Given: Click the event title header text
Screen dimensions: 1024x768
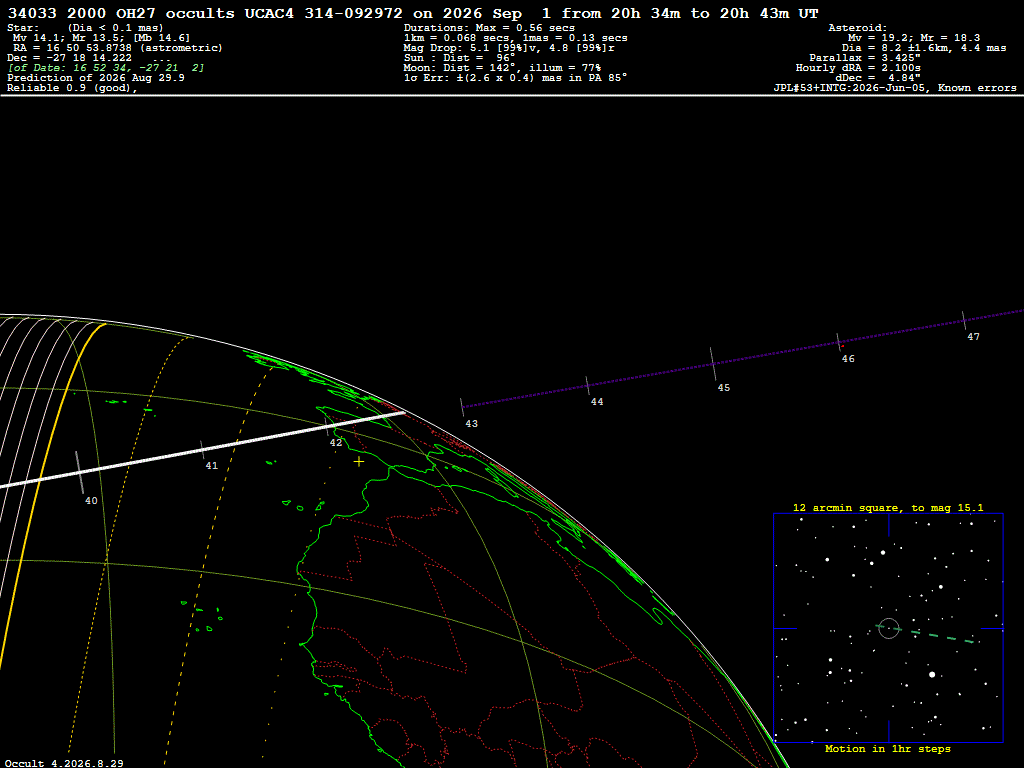Looking at the screenshot, I should [413, 13].
